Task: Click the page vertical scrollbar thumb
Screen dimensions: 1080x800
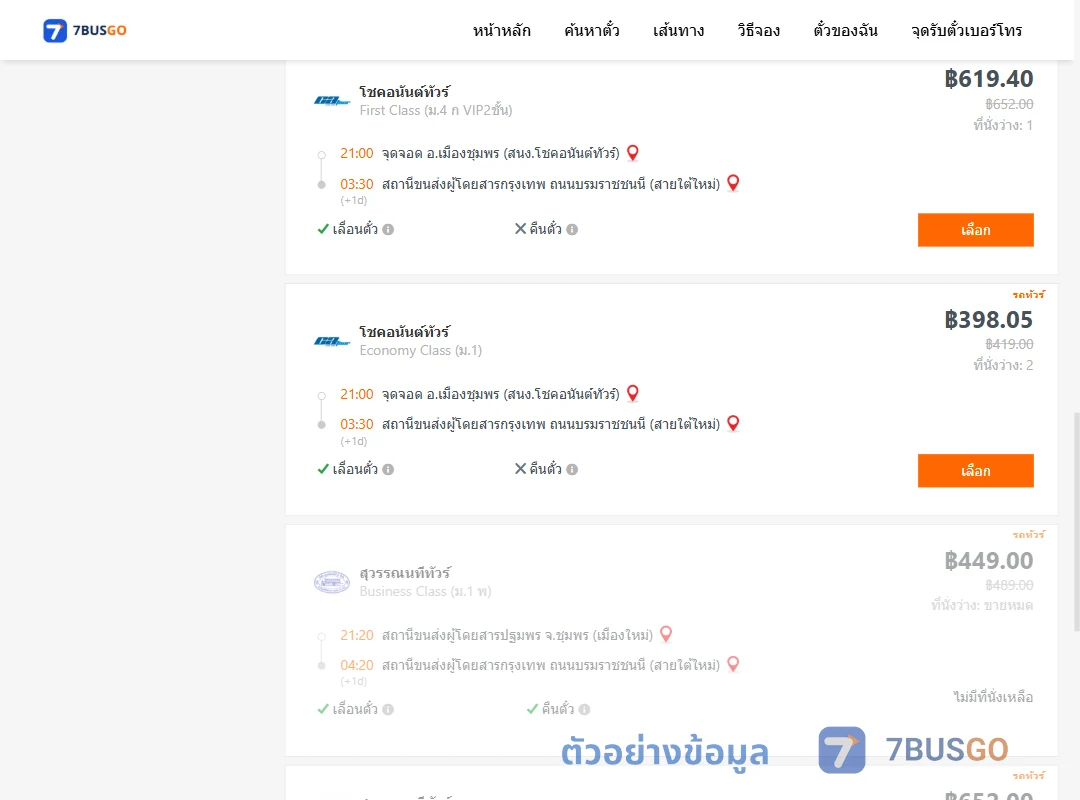Action: pyautogui.click(x=1077, y=522)
